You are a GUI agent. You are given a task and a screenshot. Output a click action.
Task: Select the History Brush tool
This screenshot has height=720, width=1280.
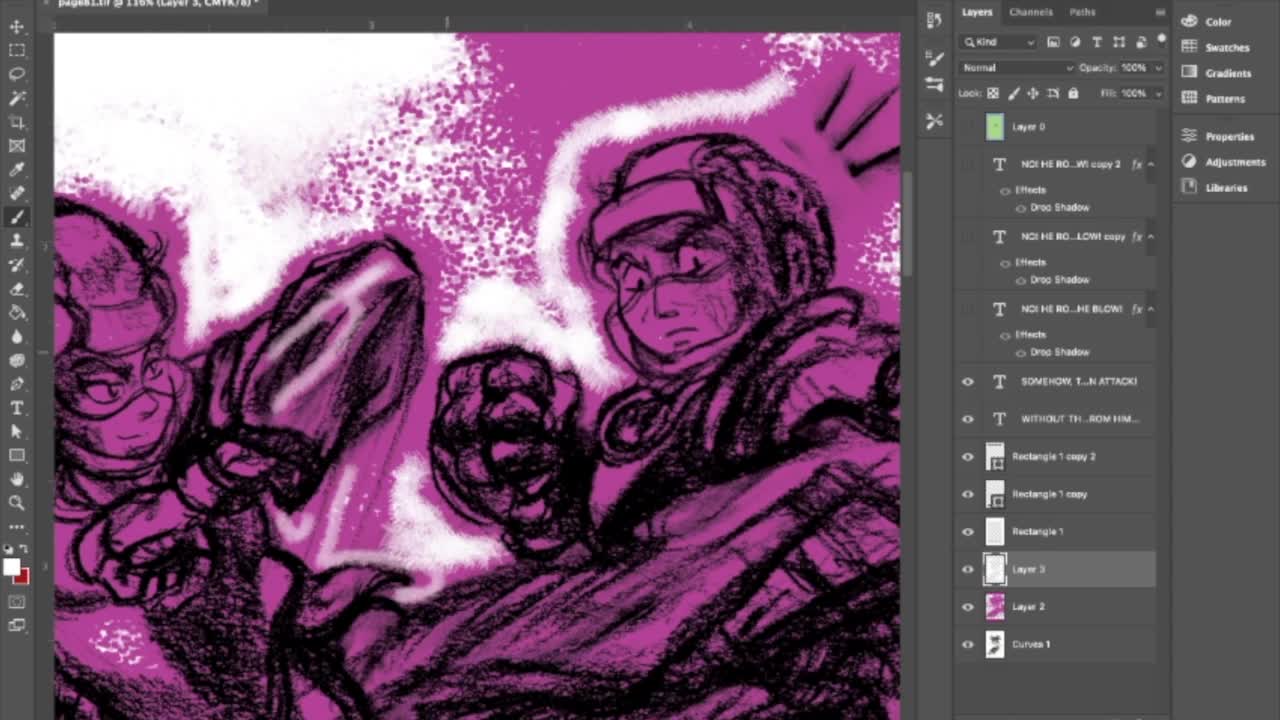pos(17,265)
